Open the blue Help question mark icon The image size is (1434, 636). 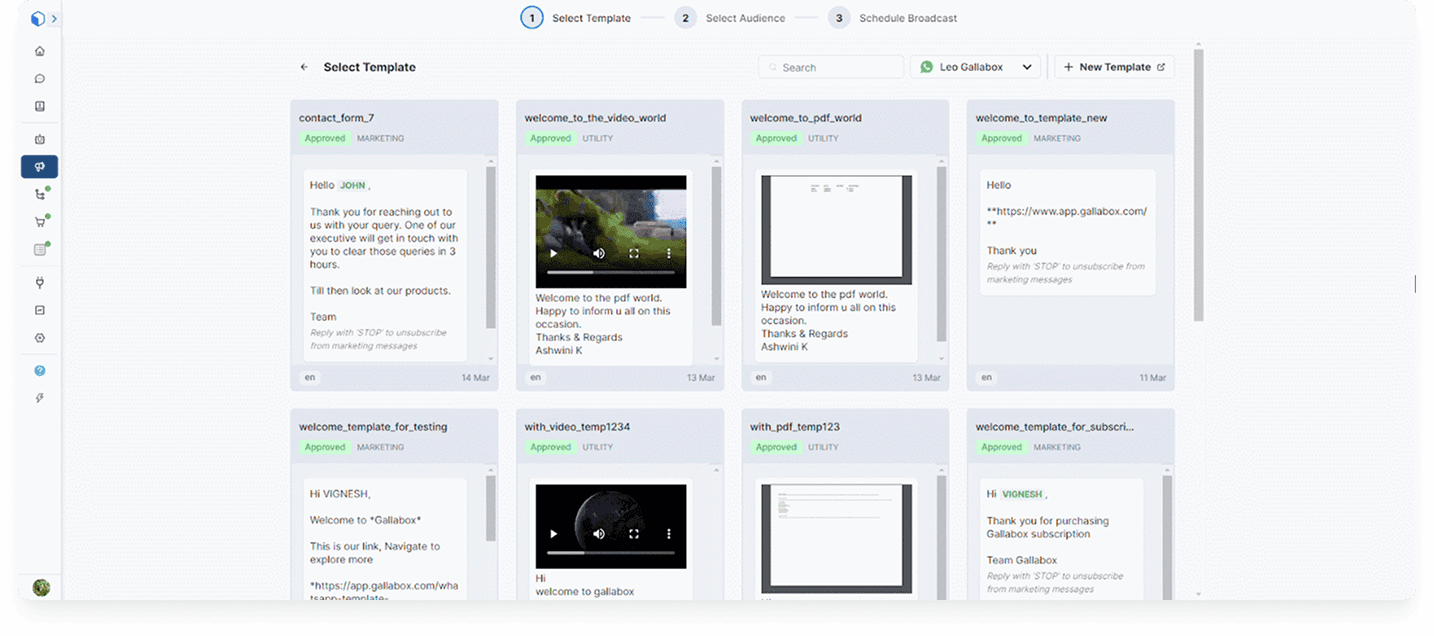(40, 370)
